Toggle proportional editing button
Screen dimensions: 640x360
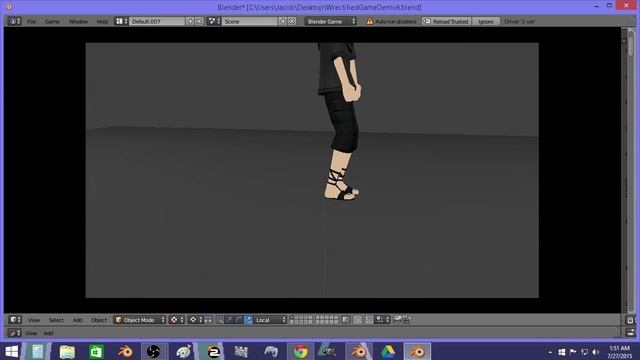click(358, 320)
